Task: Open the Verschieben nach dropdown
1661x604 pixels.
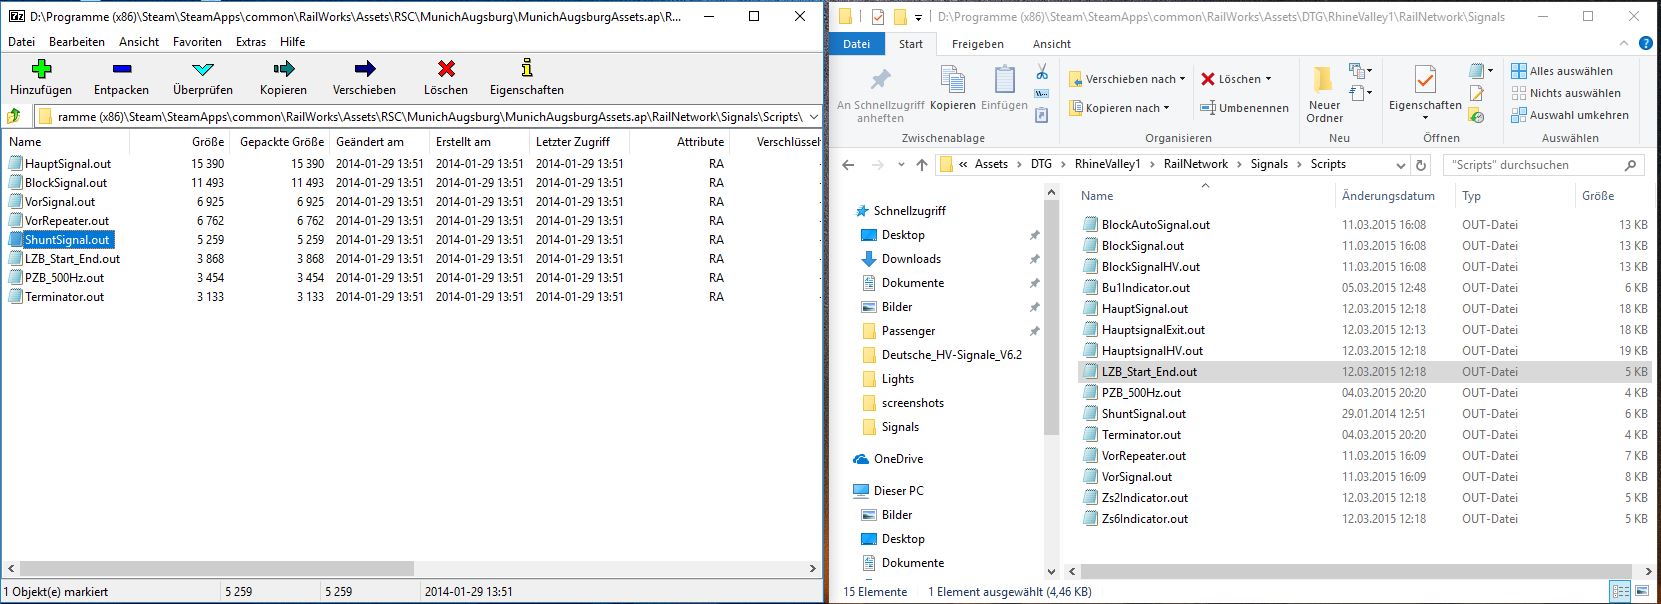Action: click(1126, 79)
